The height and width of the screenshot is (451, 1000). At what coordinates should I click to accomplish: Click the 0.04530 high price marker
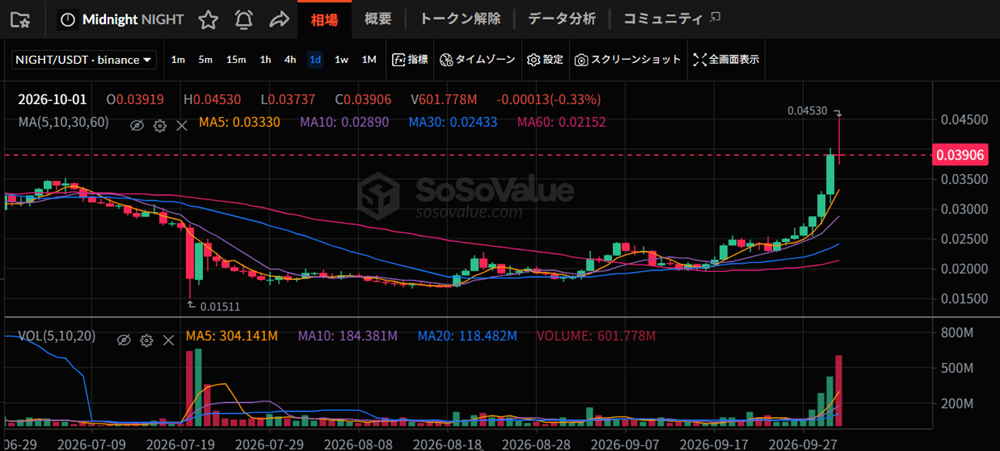(x=807, y=110)
